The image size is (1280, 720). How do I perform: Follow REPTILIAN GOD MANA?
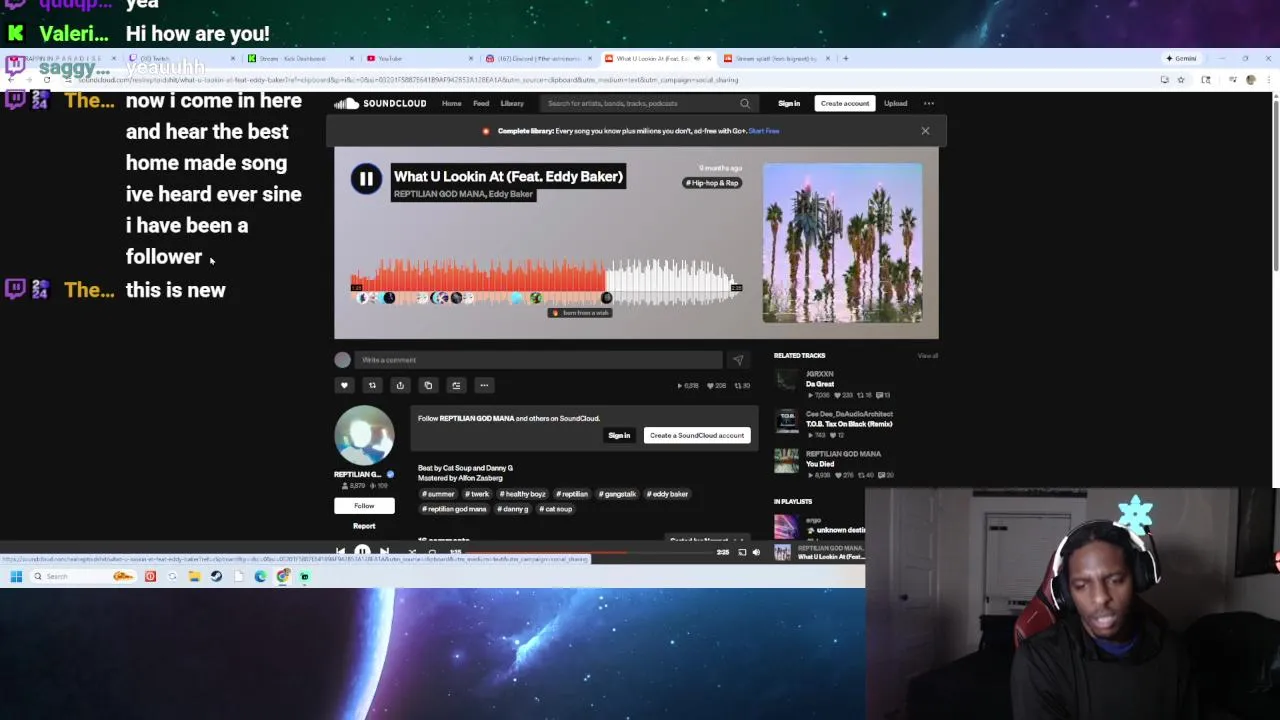click(364, 506)
